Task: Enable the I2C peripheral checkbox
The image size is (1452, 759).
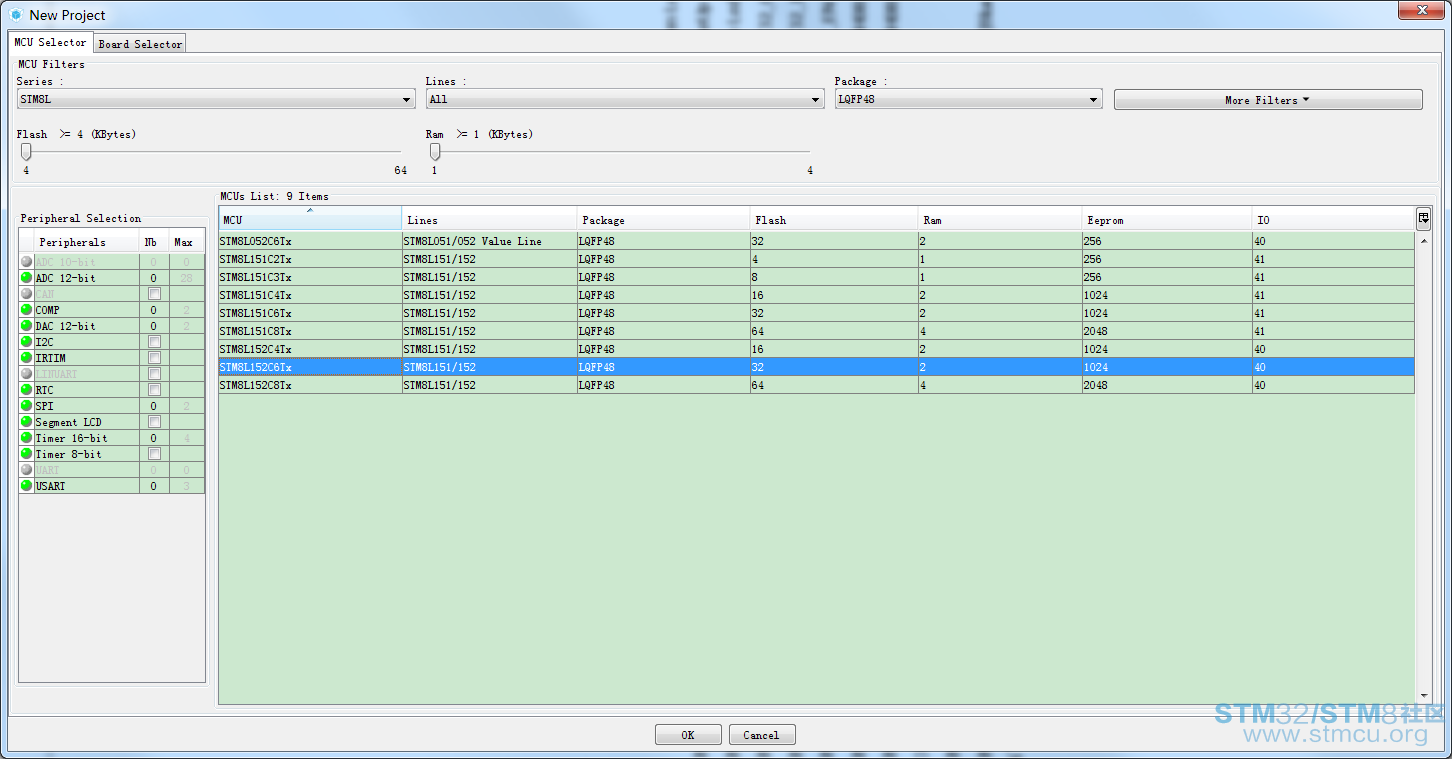Action: (x=154, y=342)
